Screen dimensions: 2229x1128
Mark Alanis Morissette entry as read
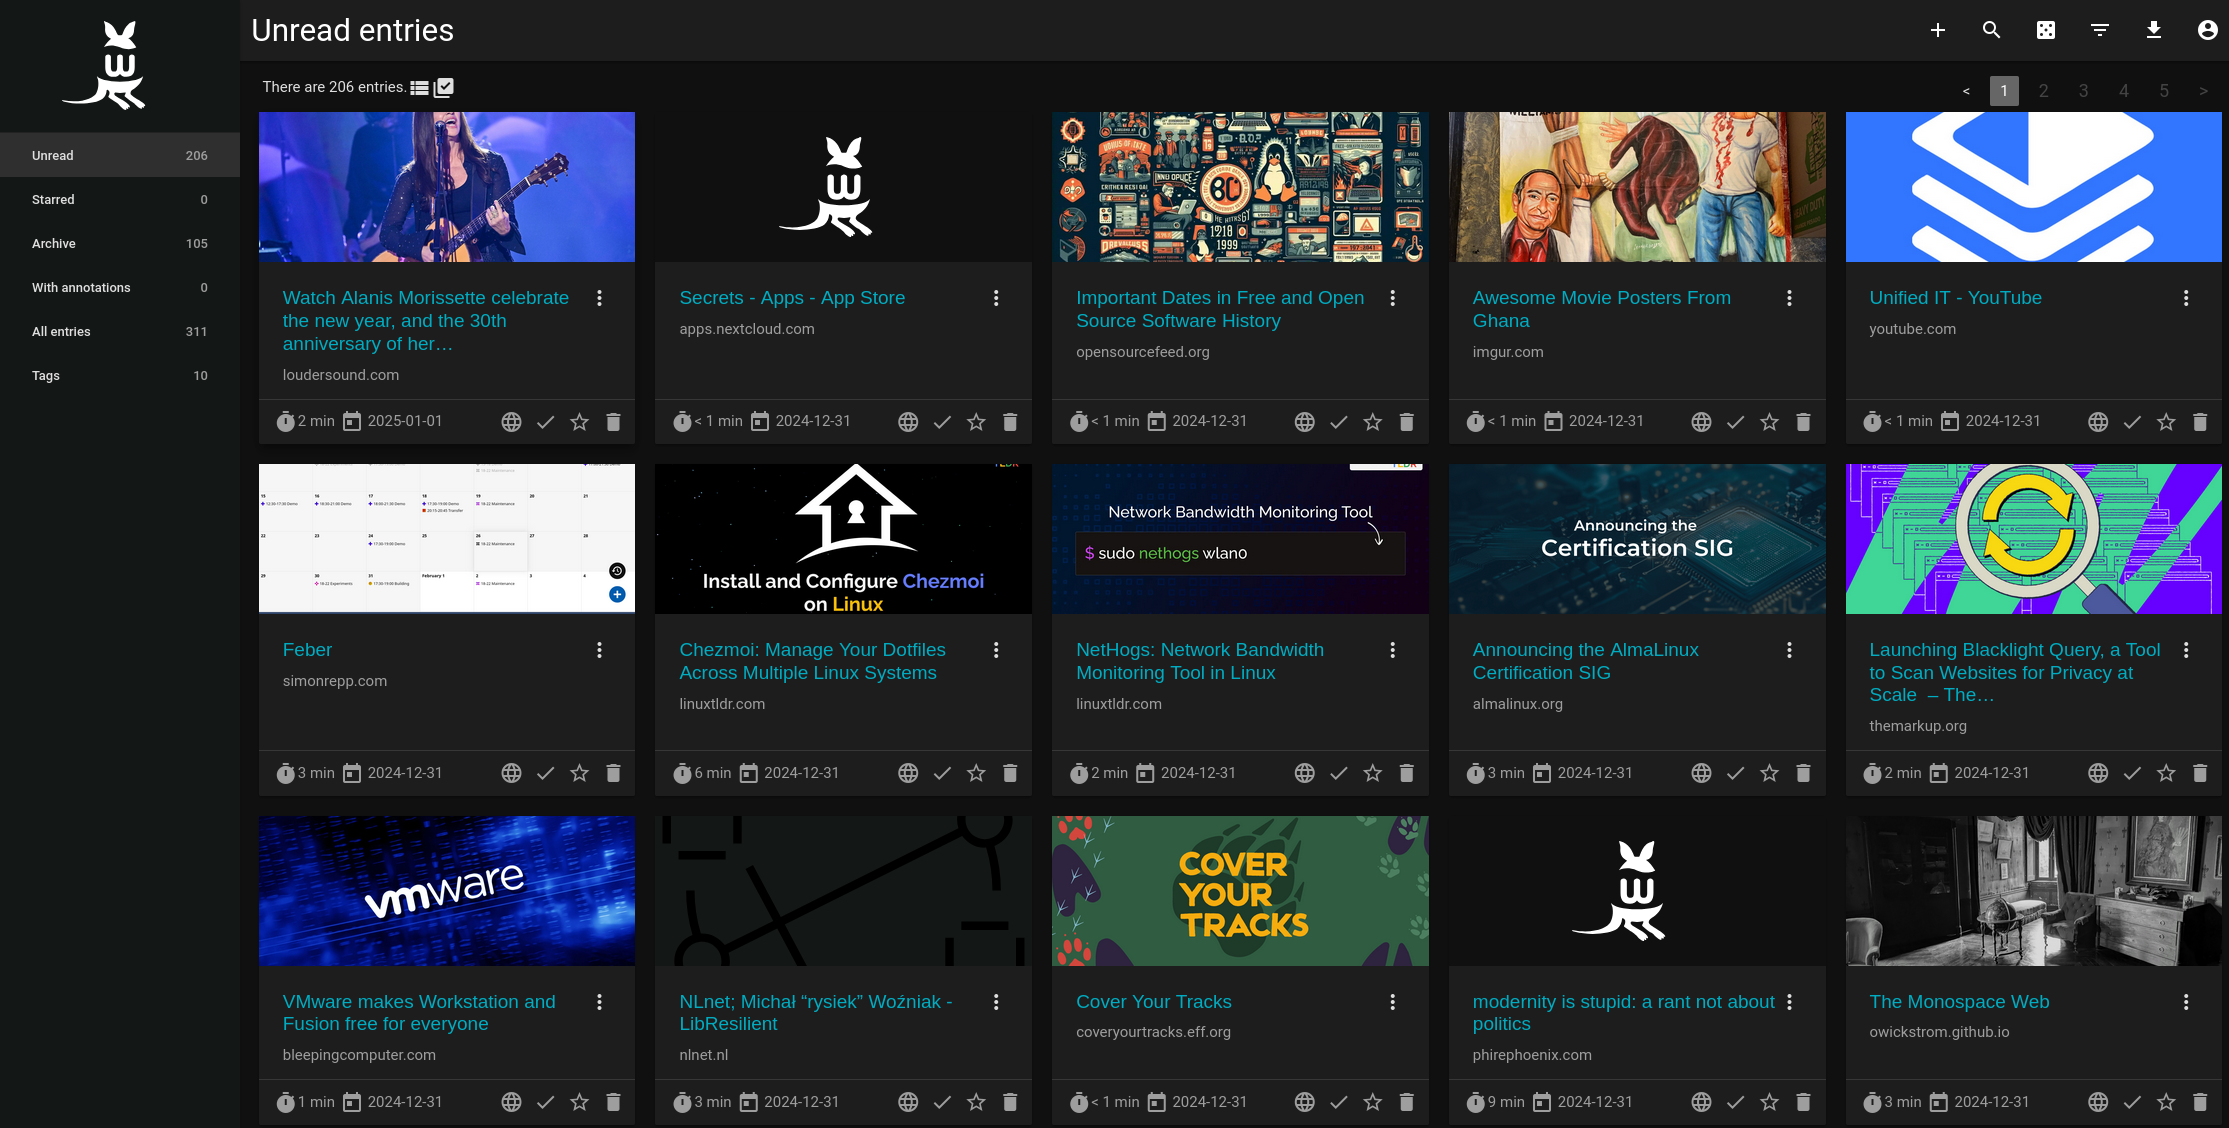[x=545, y=422]
